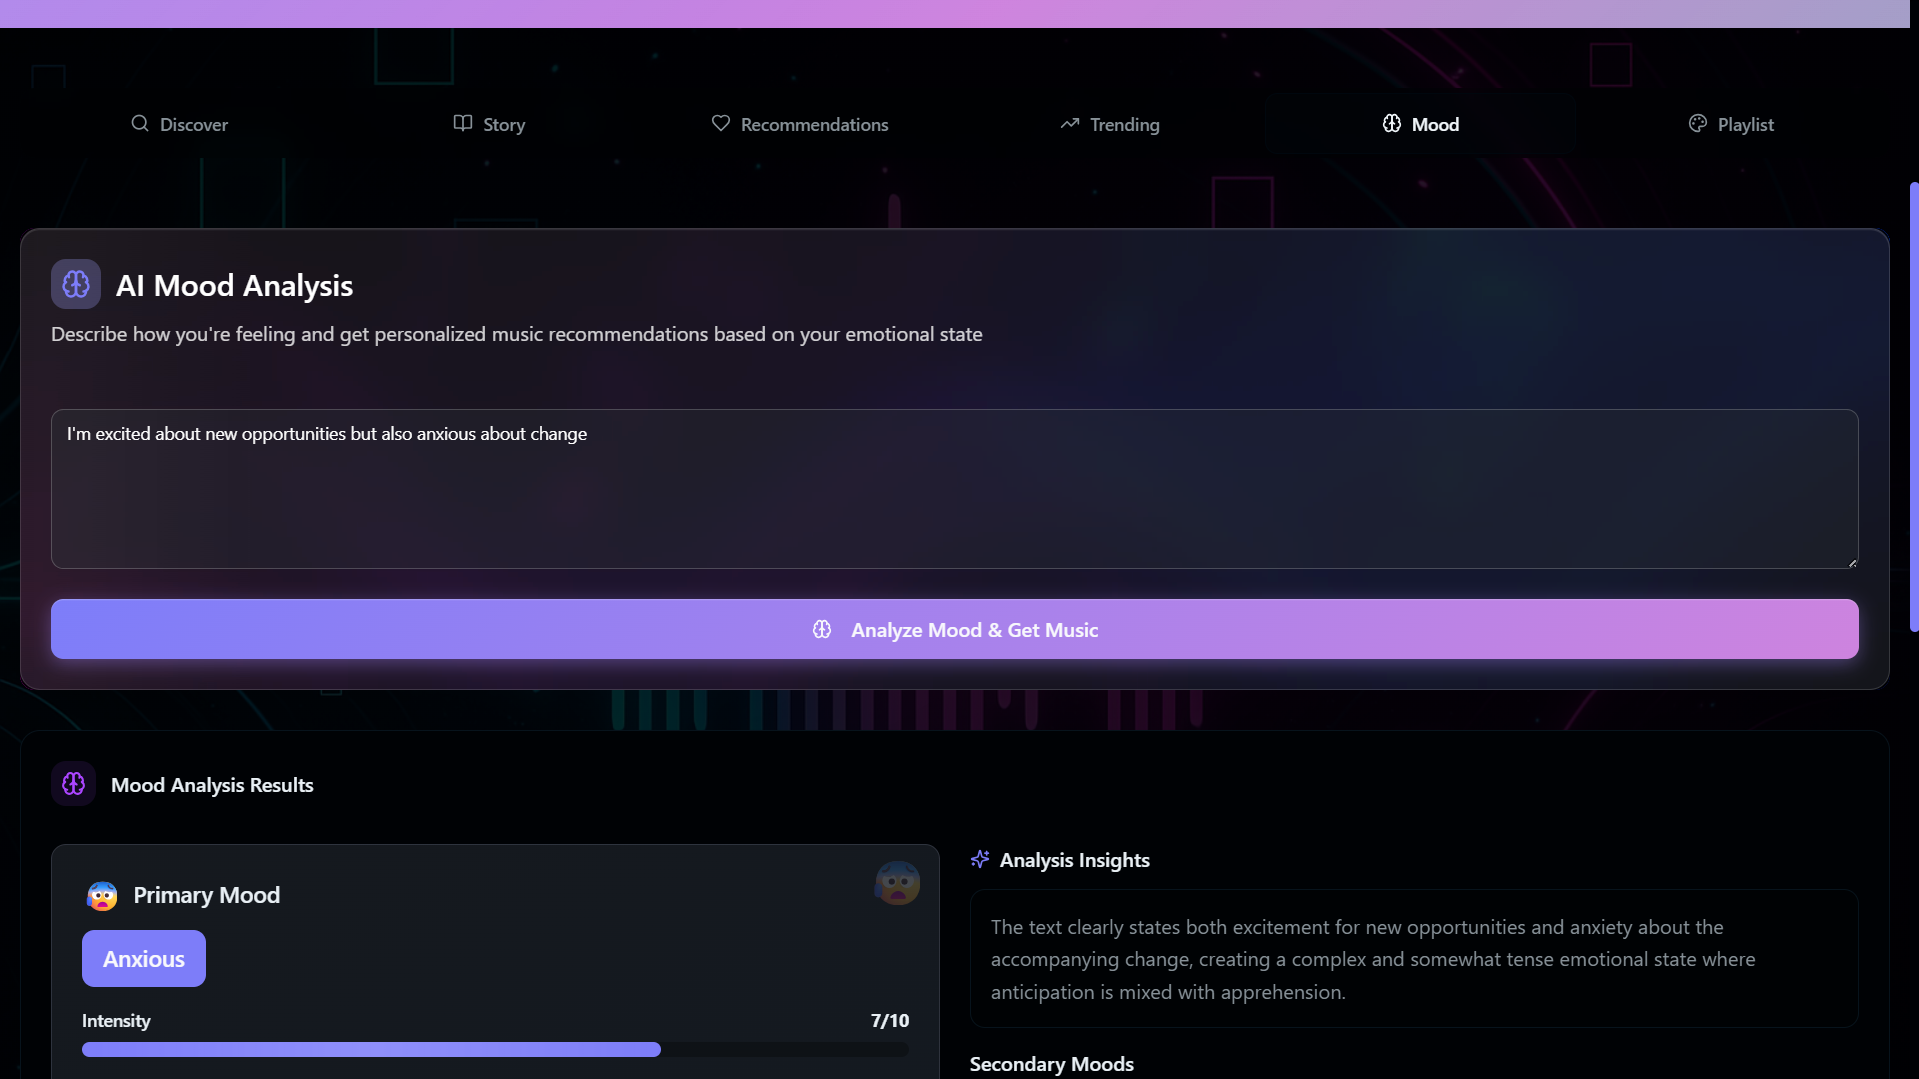The height and width of the screenshot is (1079, 1919).
Task: Click the Intensity label
Action: tap(116, 1020)
